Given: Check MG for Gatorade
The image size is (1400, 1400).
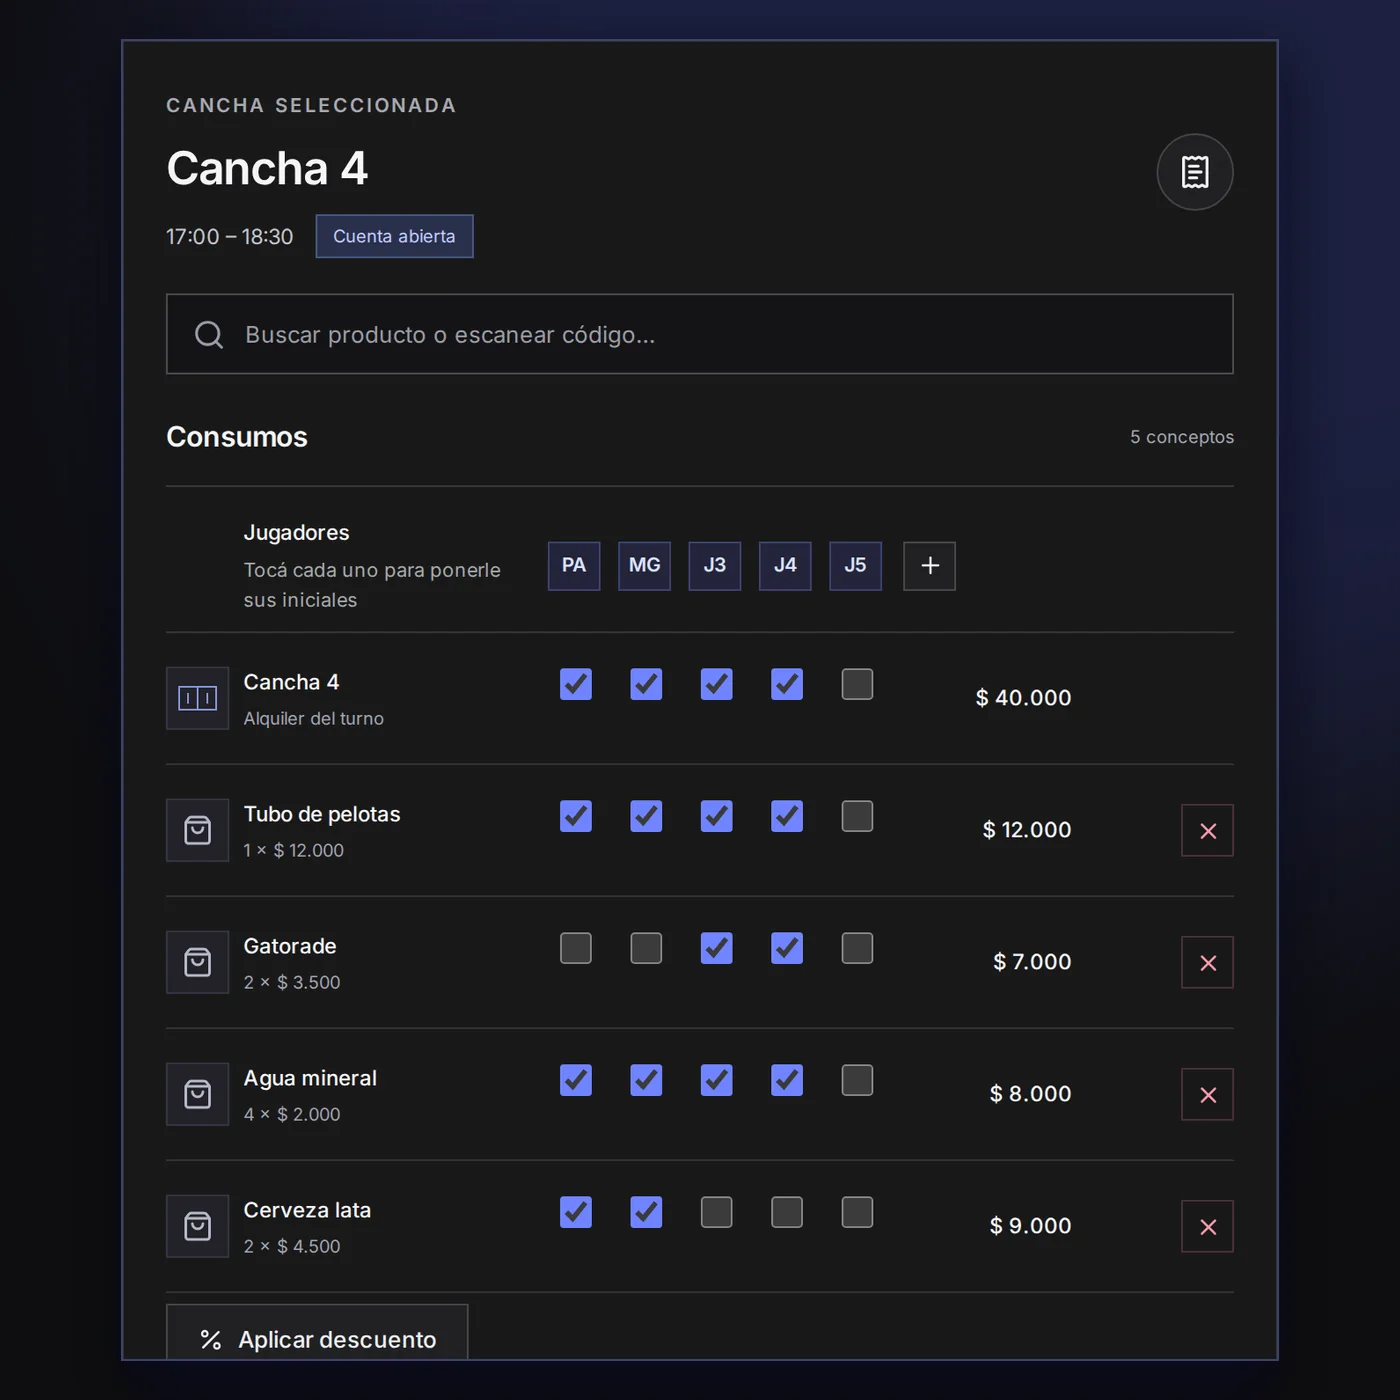Looking at the screenshot, I should (x=646, y=948).
